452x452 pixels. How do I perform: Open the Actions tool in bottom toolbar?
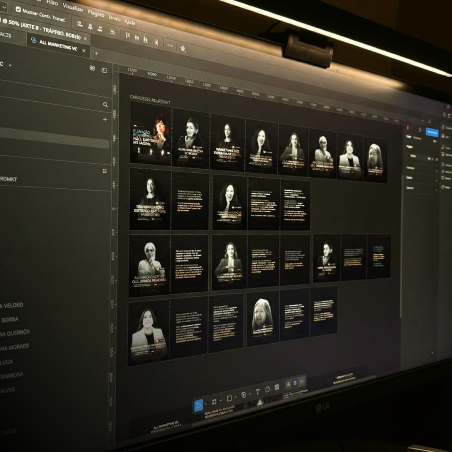pyautogui.click(x=277, y=387)
